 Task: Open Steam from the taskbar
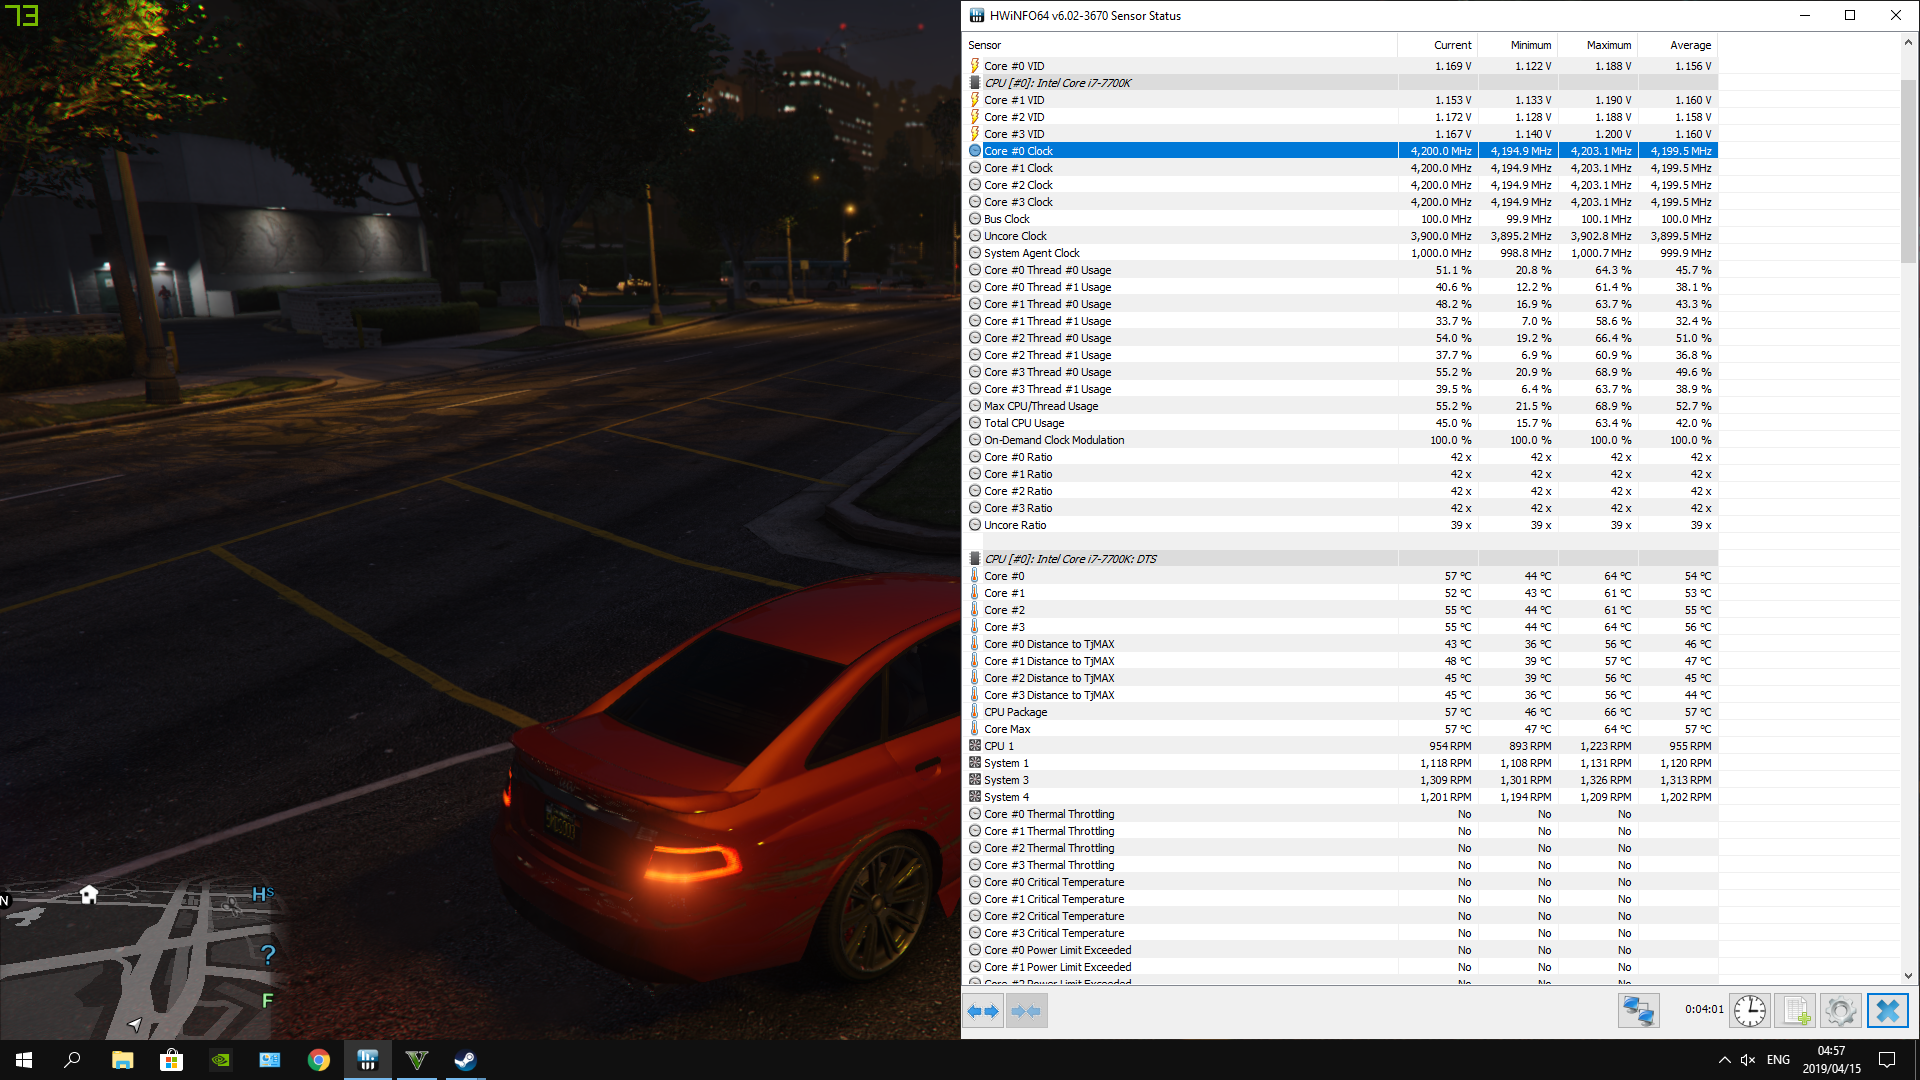(x=465, y=1060)
